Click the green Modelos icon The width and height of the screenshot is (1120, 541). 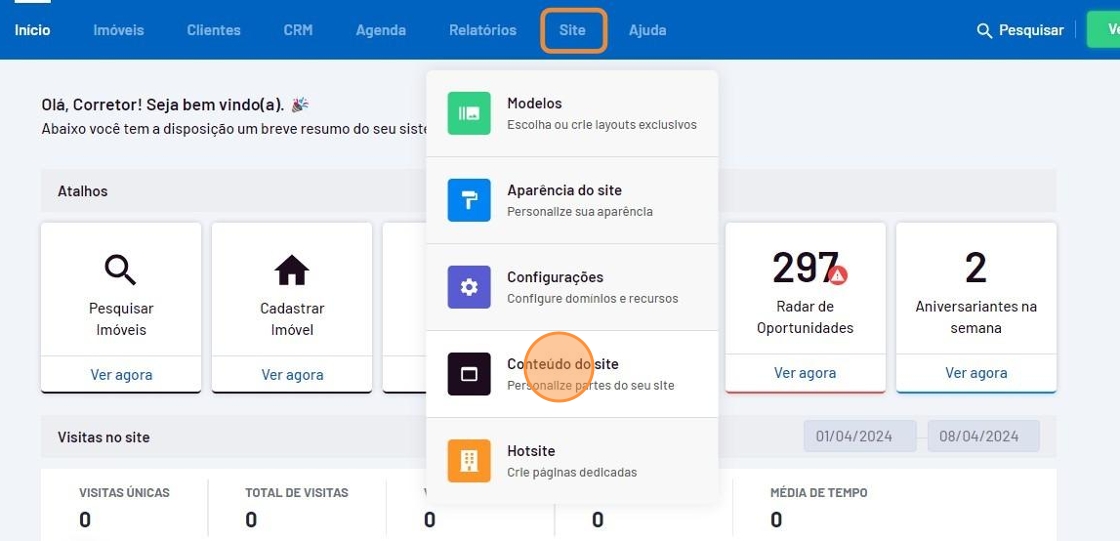pyautogui.click(x=468, y=113)
